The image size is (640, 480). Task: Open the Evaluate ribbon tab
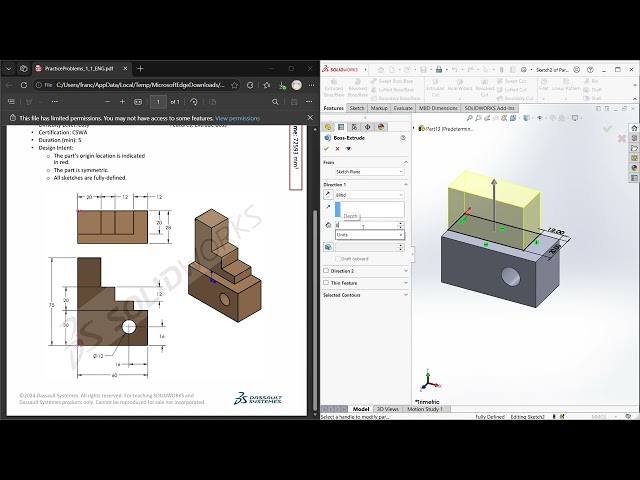[x=403, y=108]
